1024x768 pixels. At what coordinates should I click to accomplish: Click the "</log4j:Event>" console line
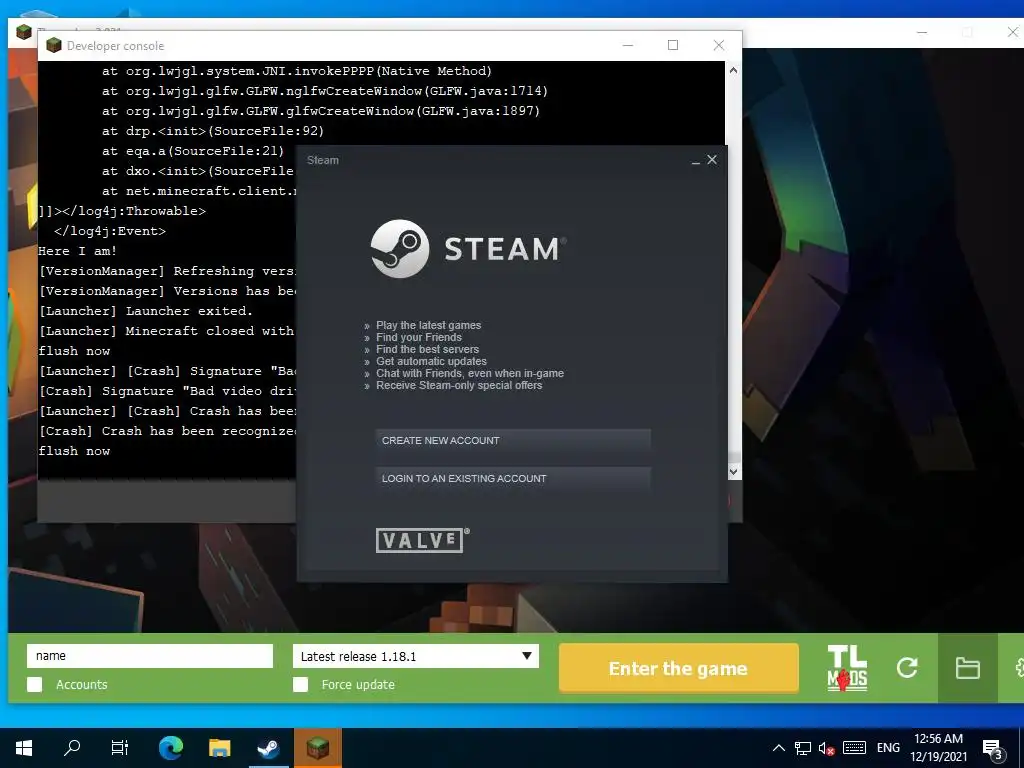tap(110, 231)
